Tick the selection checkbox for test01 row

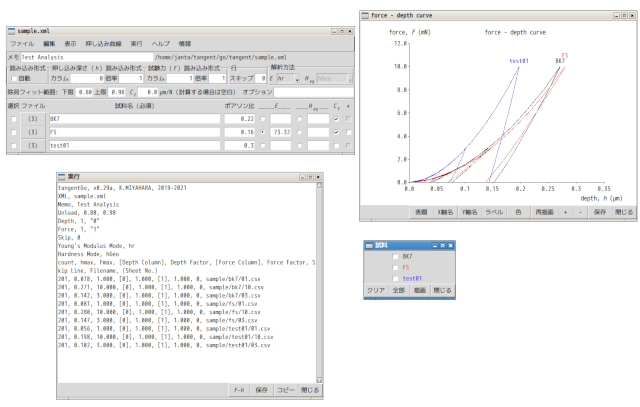coord(14,145)
